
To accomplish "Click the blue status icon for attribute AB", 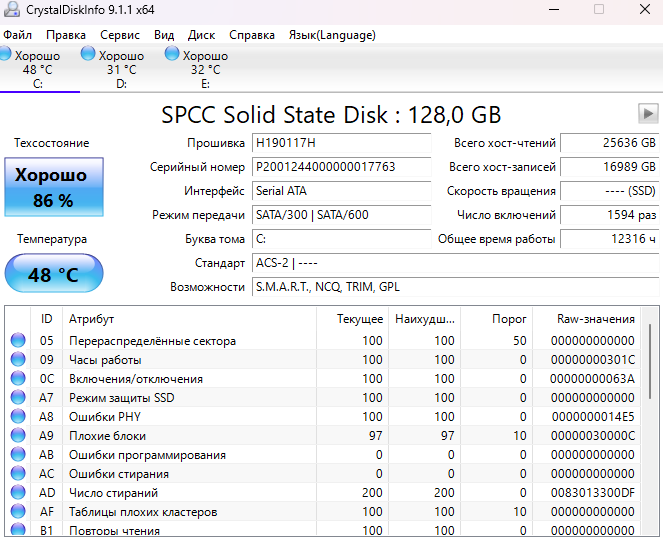I will [x=18, y=454].
